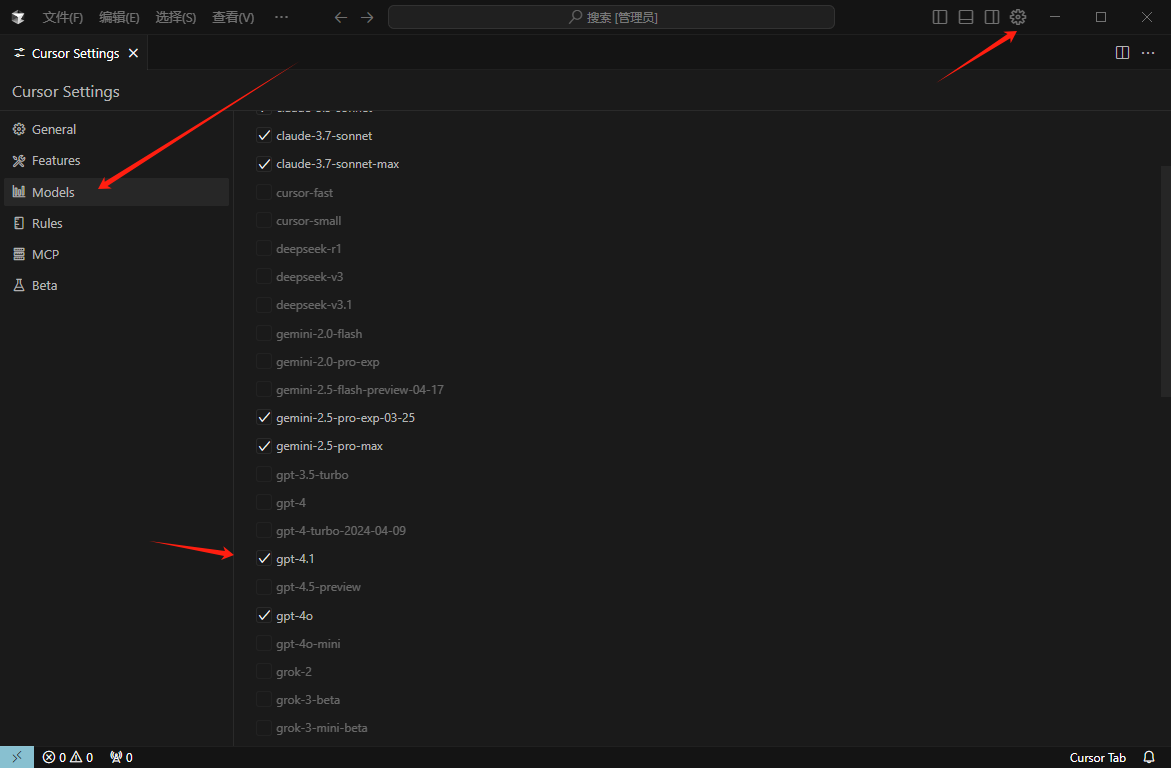The image size is (1171, 768).
Task: Enable the gpt-4o-mini model
Action: click(x=264, y=643)
